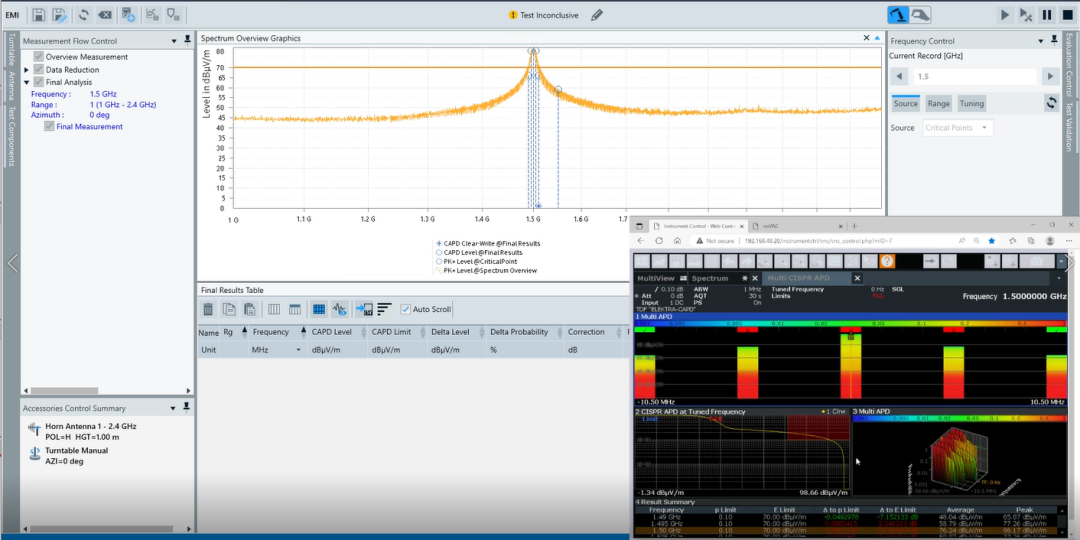Click the Test Inconclusive pencil edit icon

(597, 14)
